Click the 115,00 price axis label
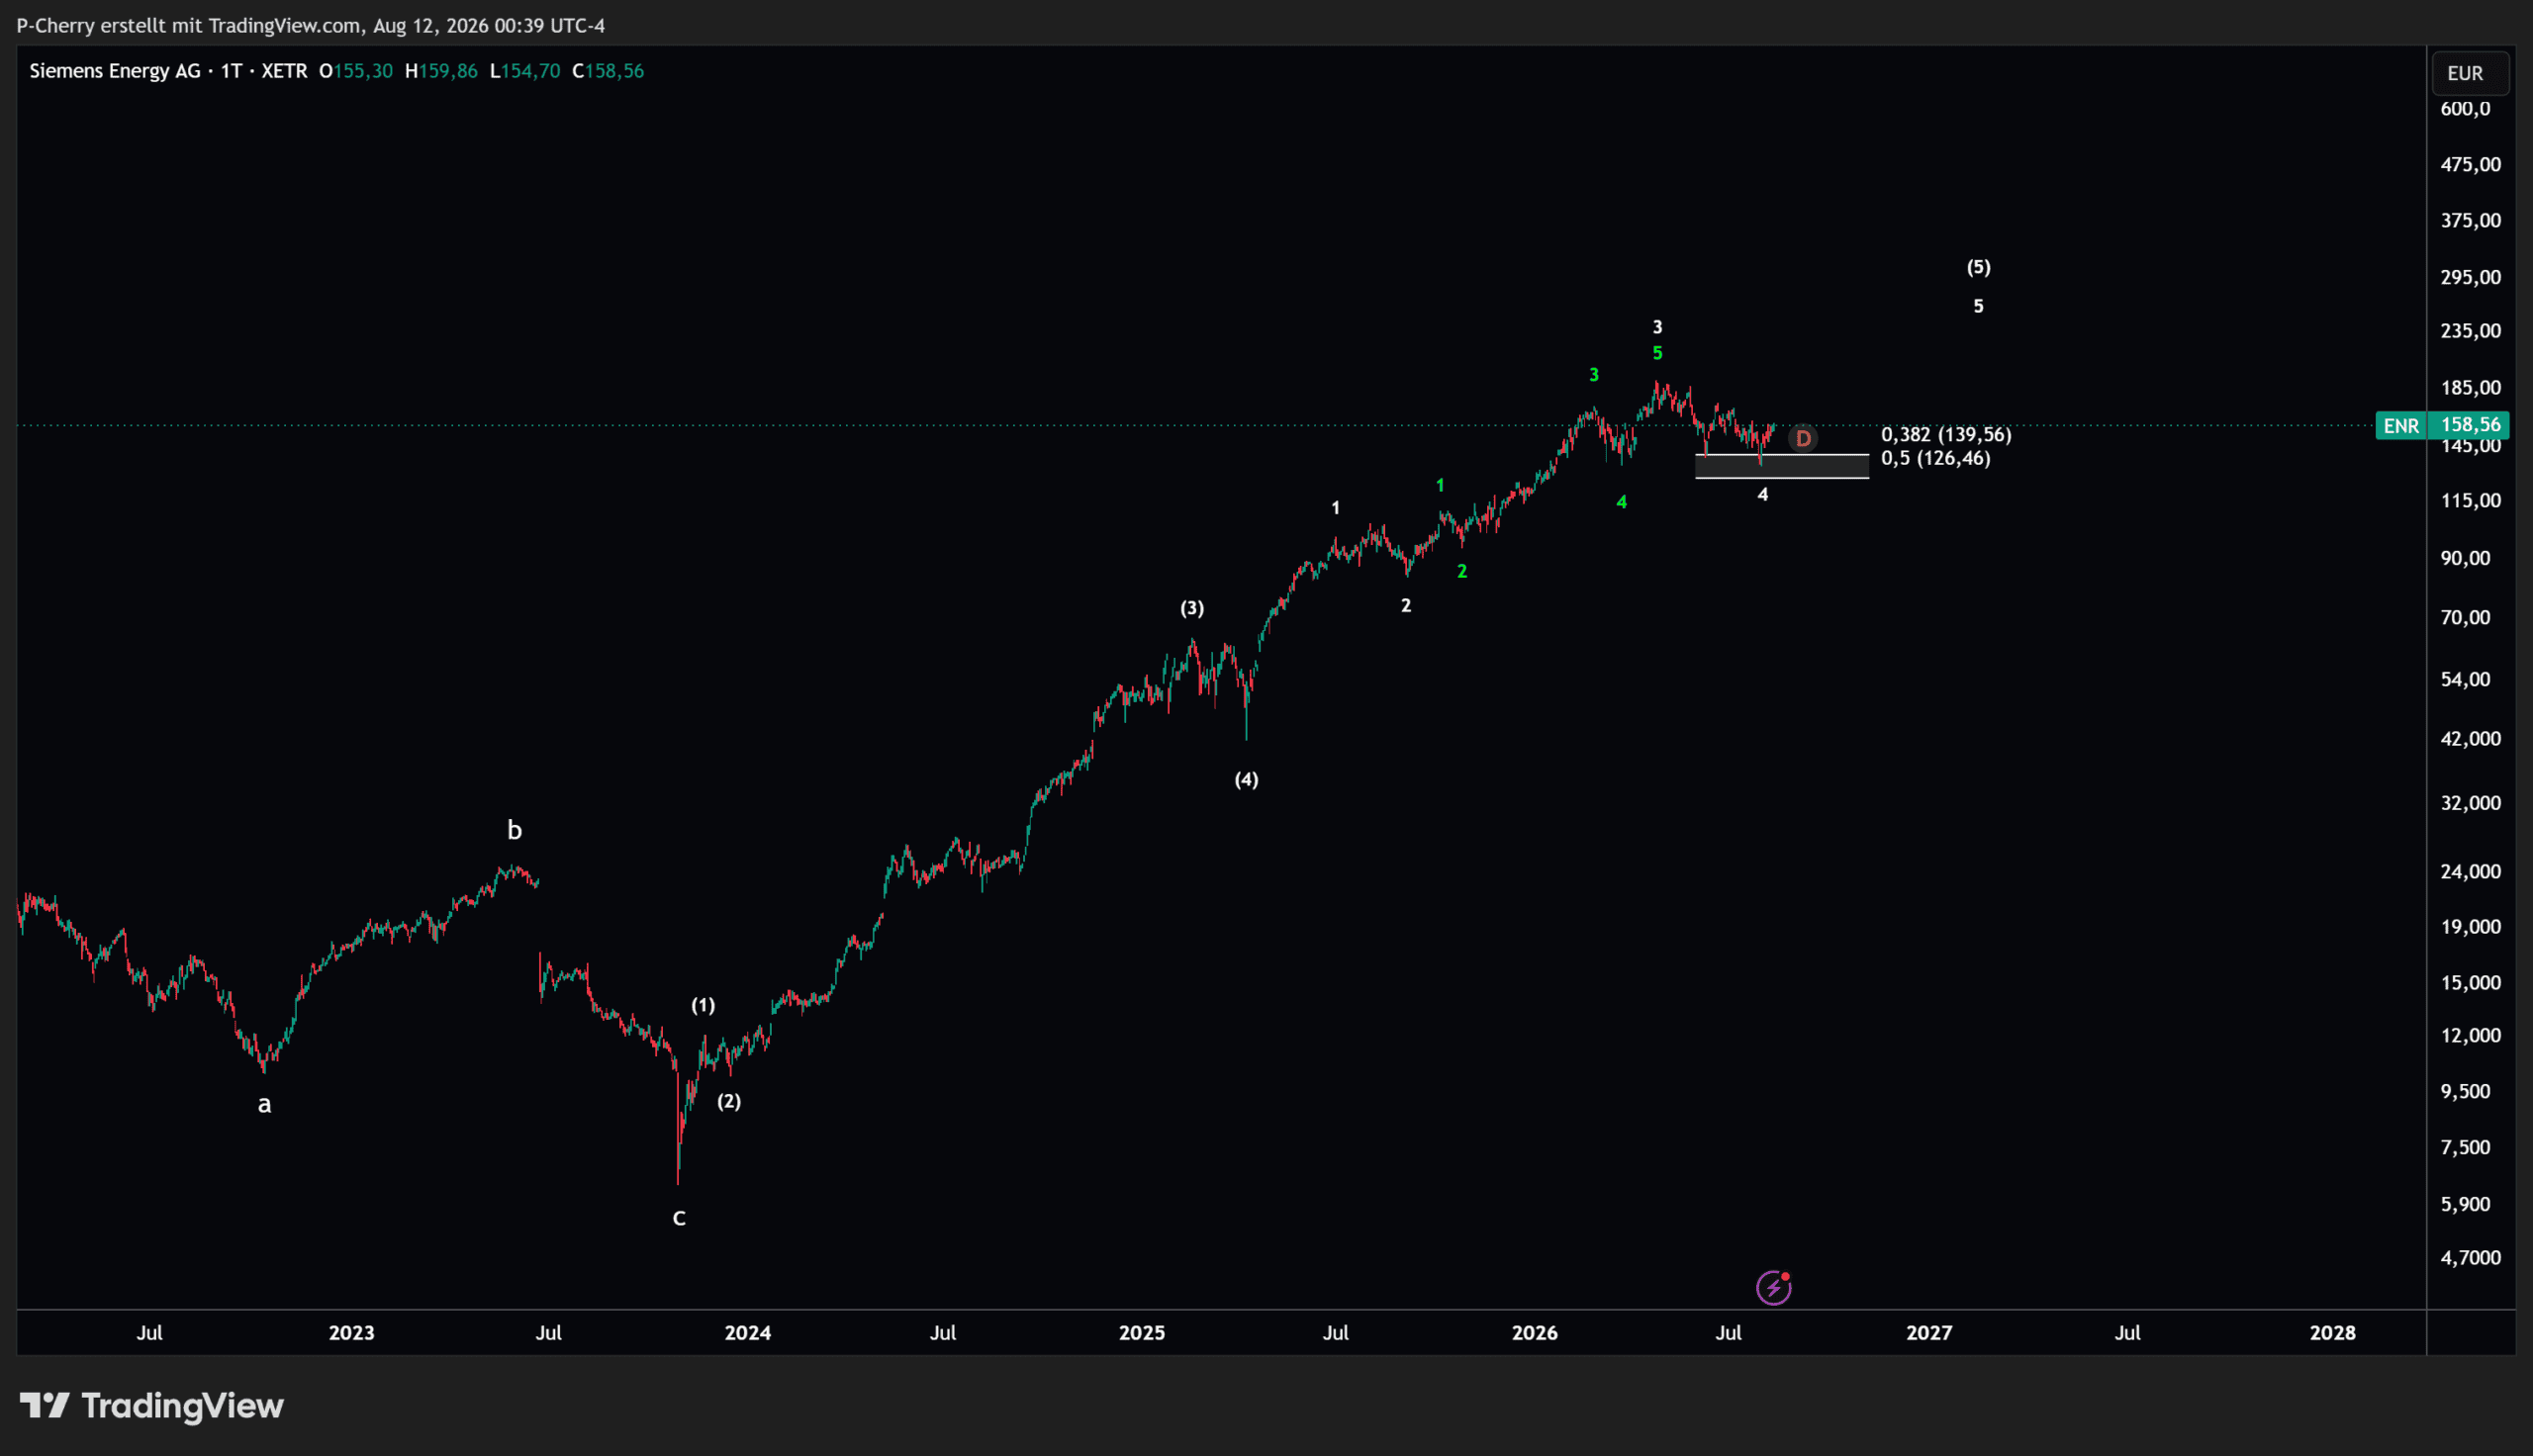This screenshot has width=2533, height=1456. point(2470,501)
